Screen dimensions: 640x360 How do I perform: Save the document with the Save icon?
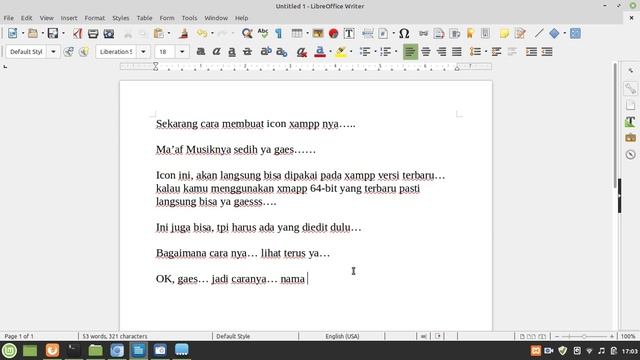(x=53, y=33)
